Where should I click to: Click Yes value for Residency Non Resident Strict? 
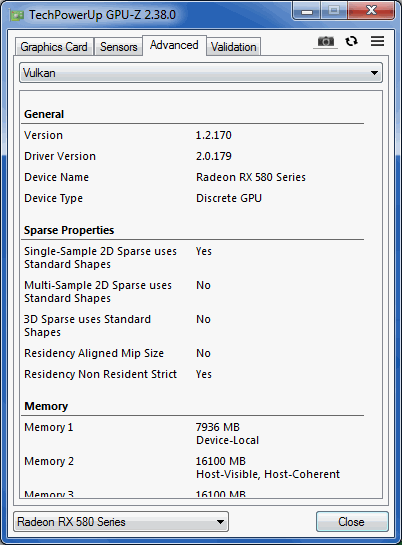pyautogui.click(x=204, y=374)
